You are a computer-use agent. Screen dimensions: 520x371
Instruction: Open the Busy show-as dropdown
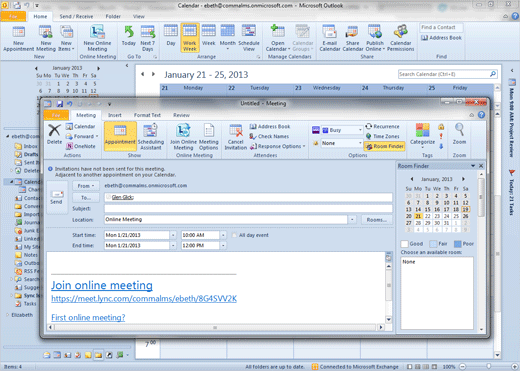(360, 130)
